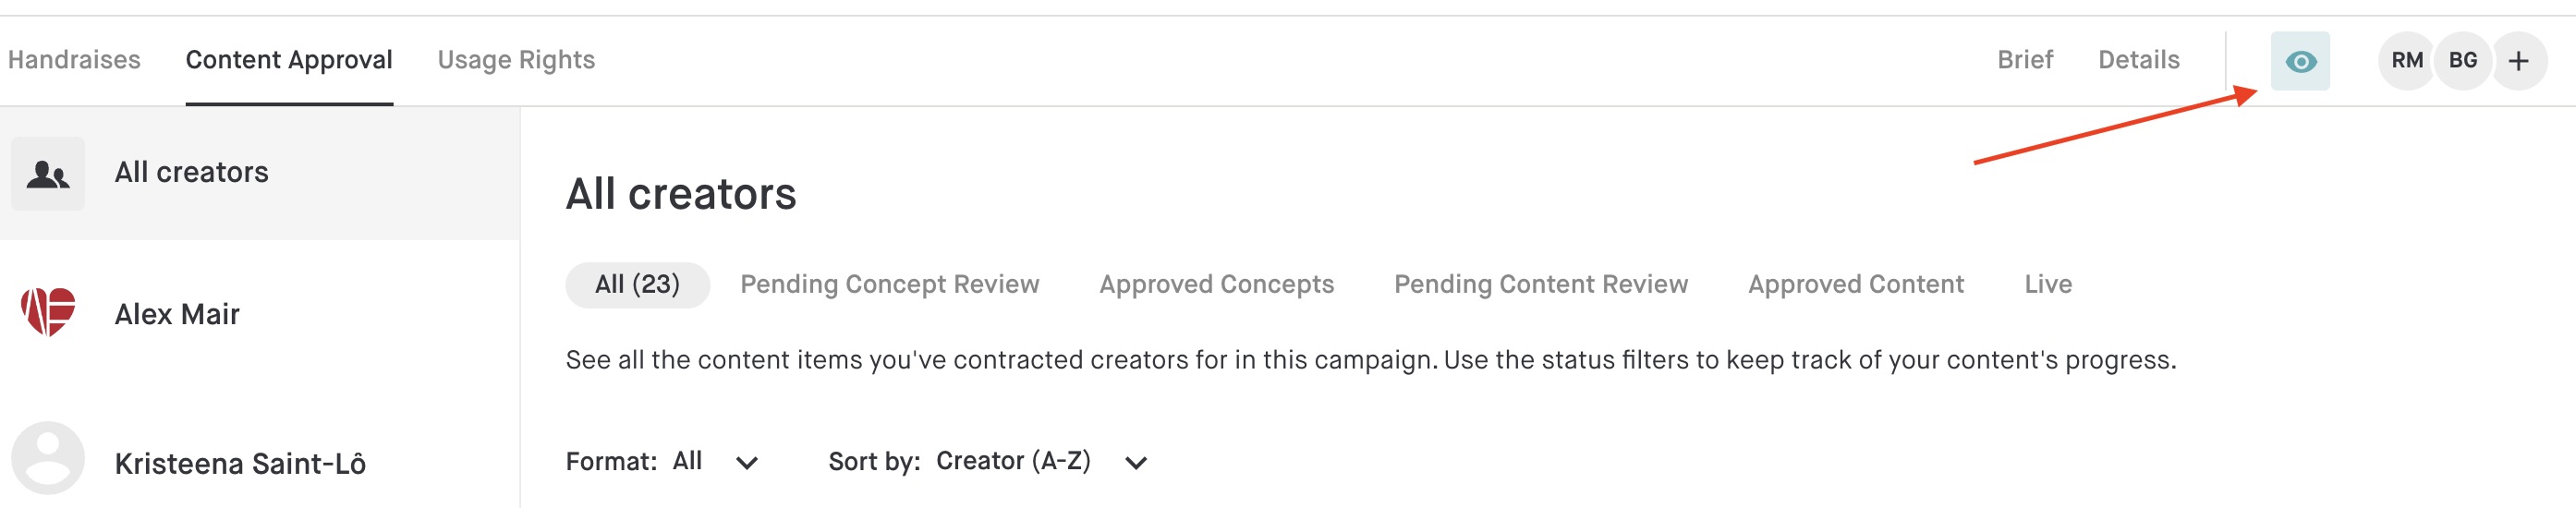Open the Details link

2138,60
